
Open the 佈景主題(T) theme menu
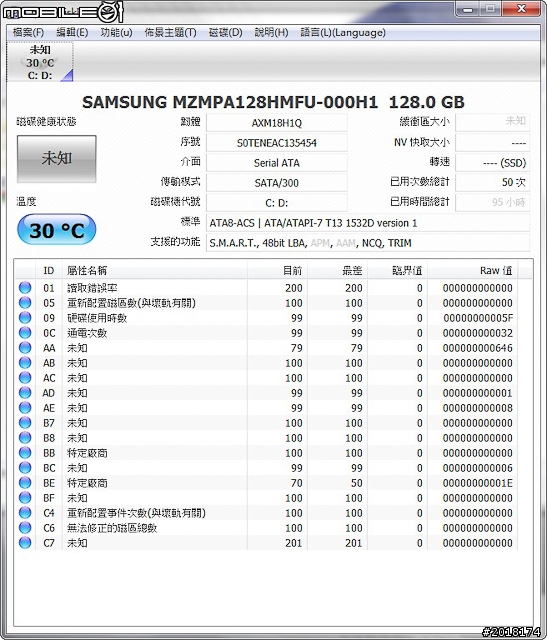(x=170, y=32)
